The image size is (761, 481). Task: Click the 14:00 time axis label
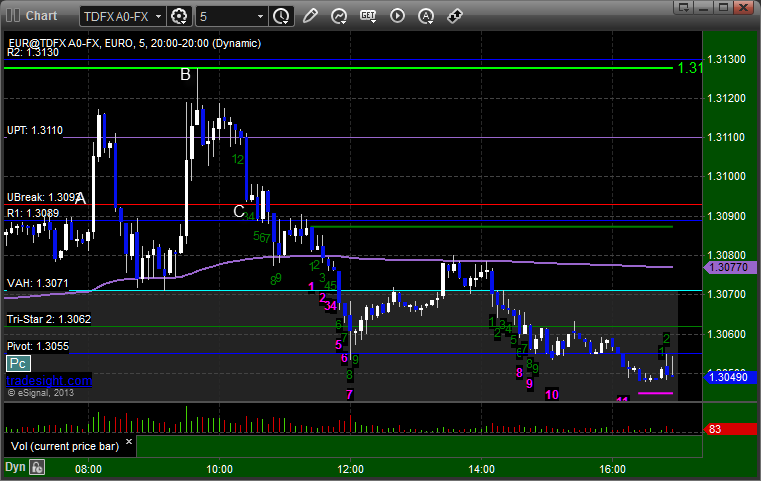(x=481, y=469)
